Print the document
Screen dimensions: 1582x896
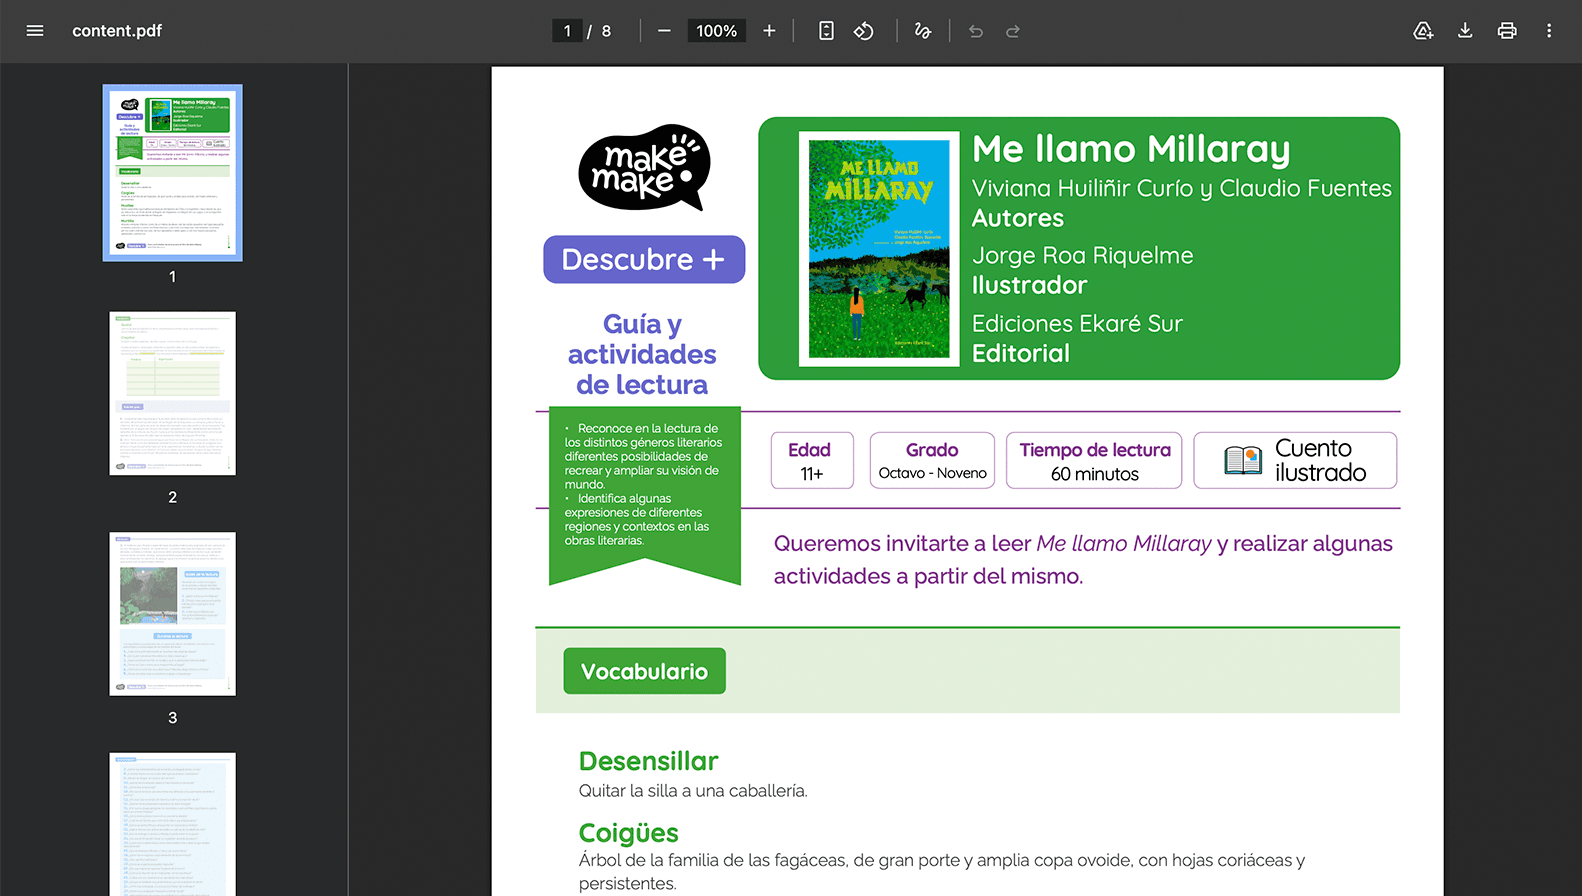1507,31
